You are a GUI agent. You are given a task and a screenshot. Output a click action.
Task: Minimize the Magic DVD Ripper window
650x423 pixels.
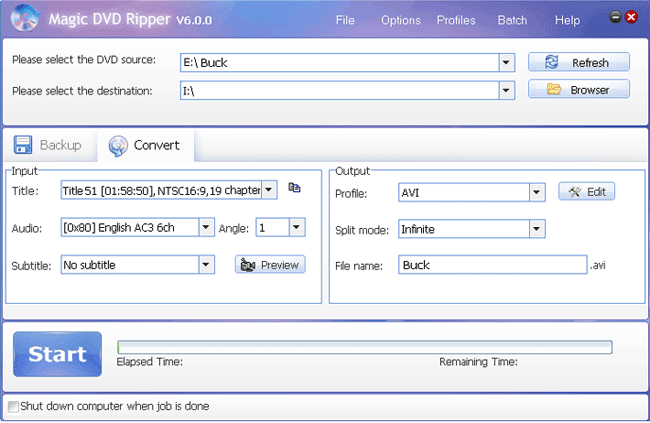point(616,17)
